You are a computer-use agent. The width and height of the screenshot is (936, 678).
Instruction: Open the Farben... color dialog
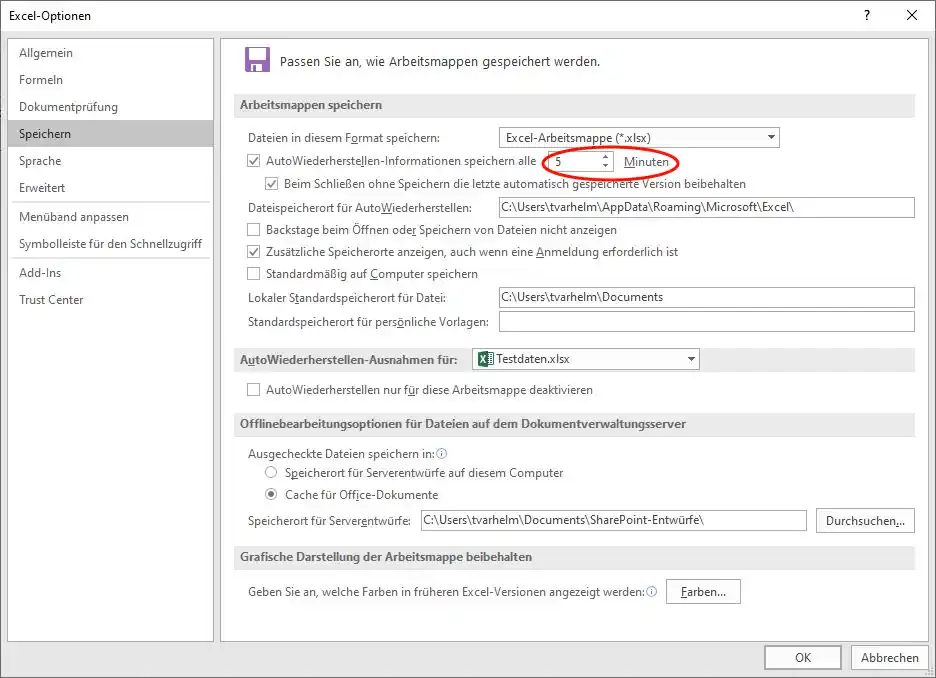pos(703,592)
